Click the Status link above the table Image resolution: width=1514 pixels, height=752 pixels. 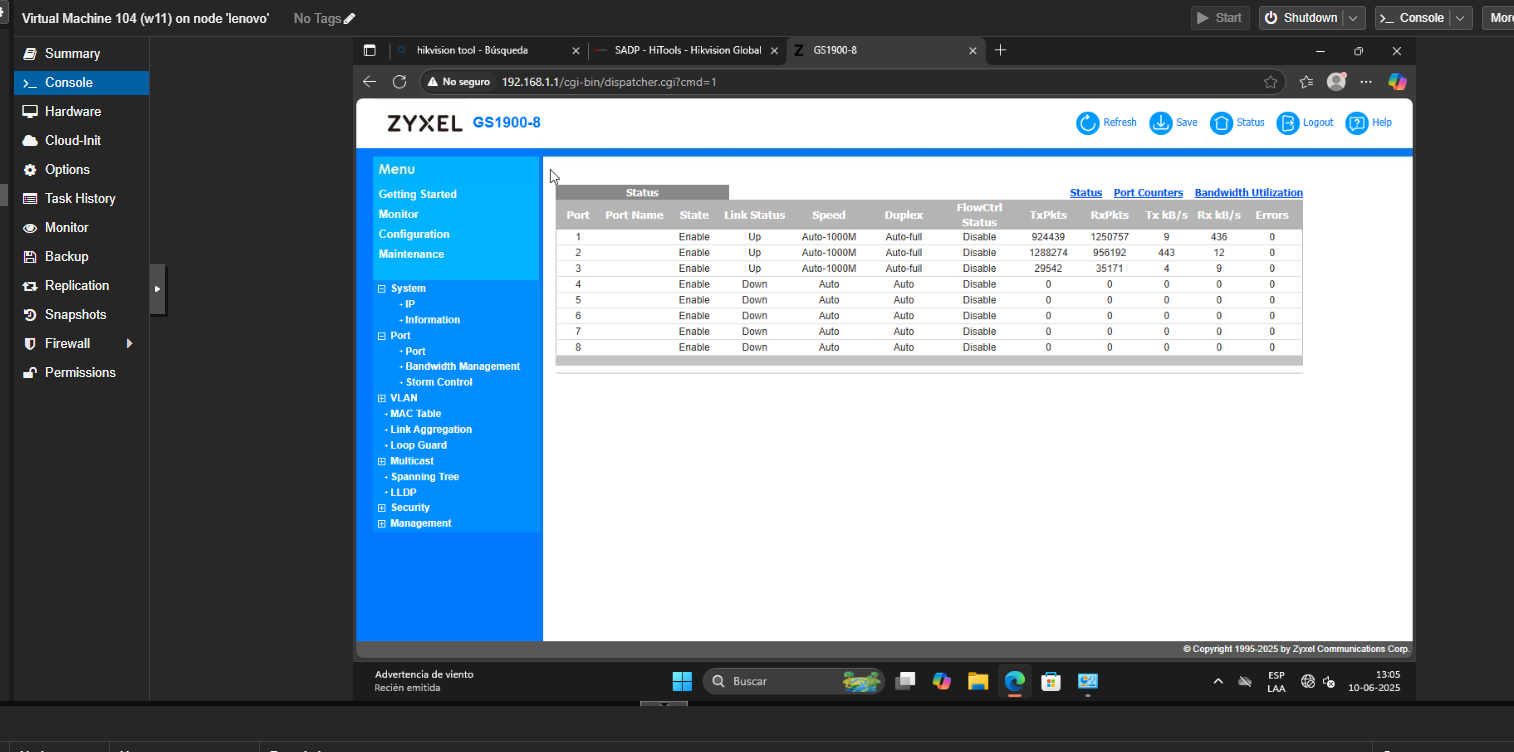(1086, 193)
